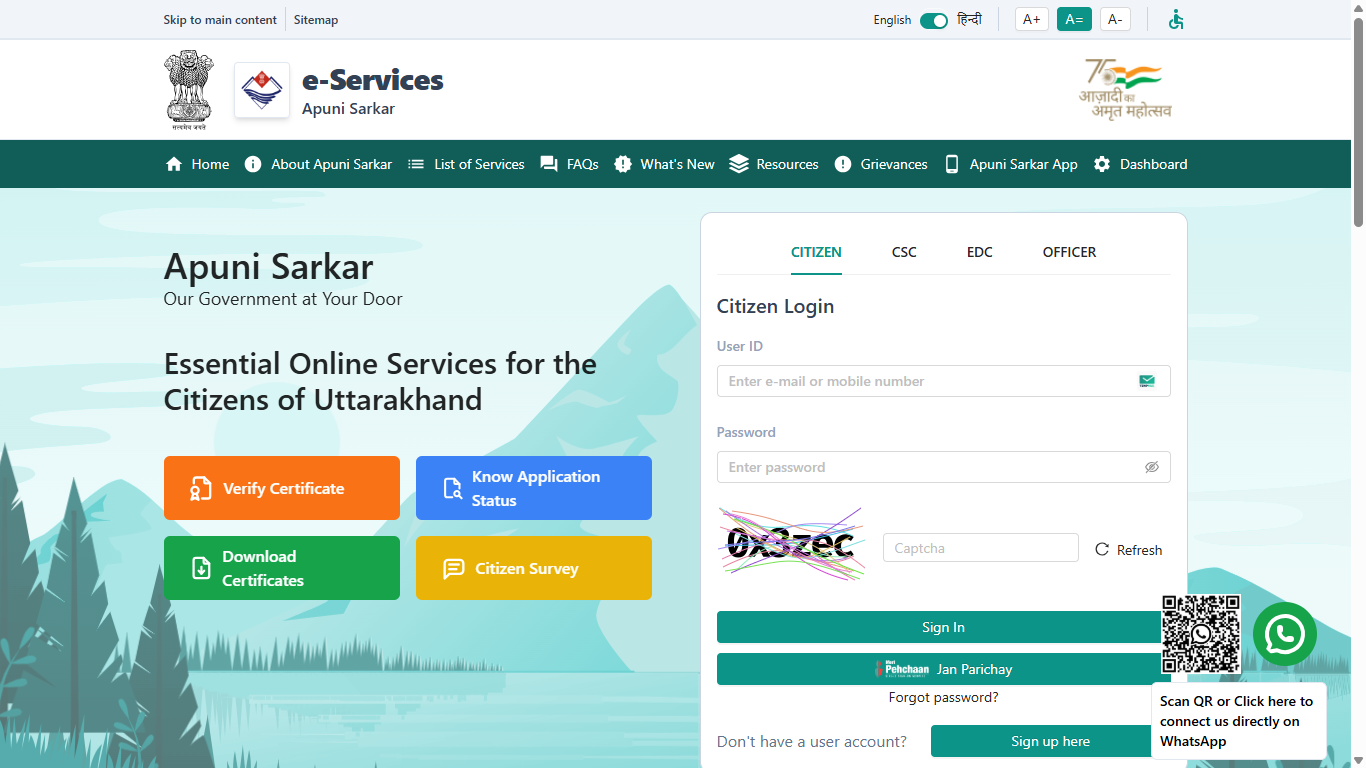Screen dimensions: 1366x768
Task: Click the Forgot password? link
Action: [x=943, y=697]
